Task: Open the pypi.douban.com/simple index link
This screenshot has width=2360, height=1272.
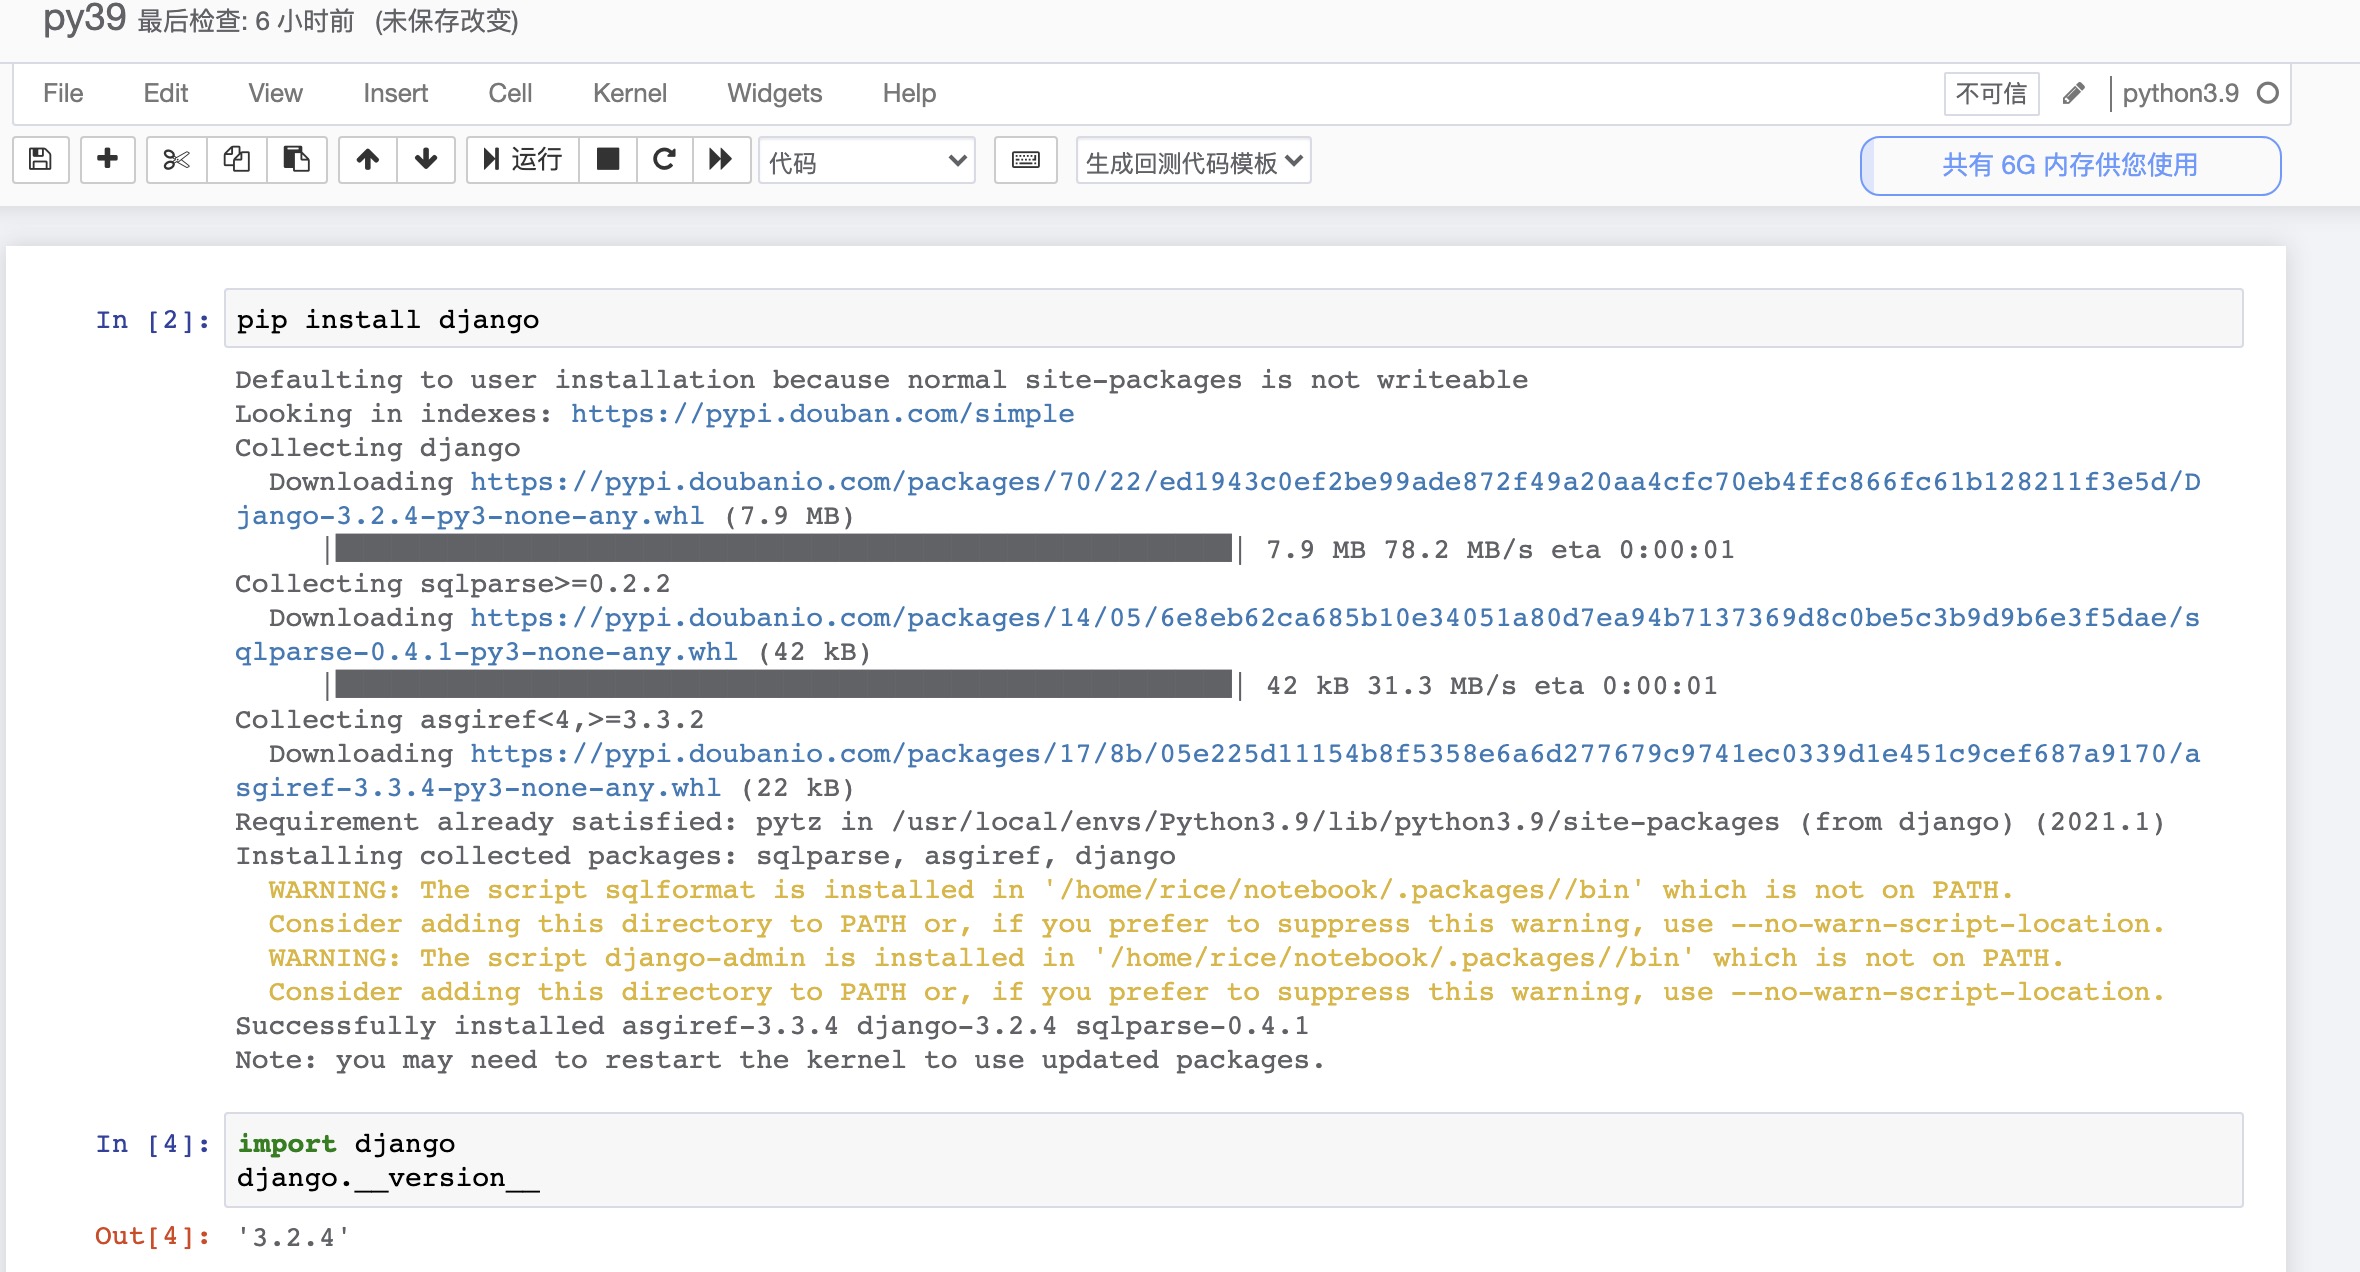Action: pos(822,414)
